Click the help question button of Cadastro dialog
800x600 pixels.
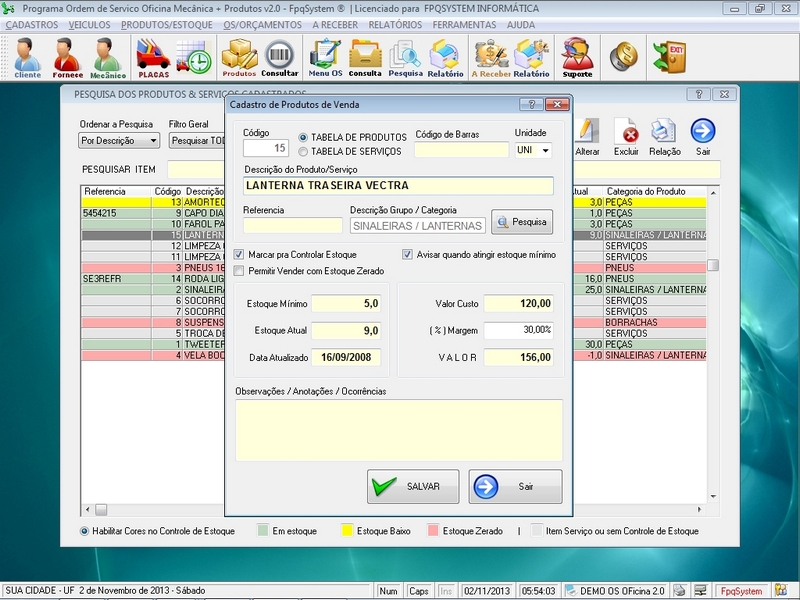[531, 104]
